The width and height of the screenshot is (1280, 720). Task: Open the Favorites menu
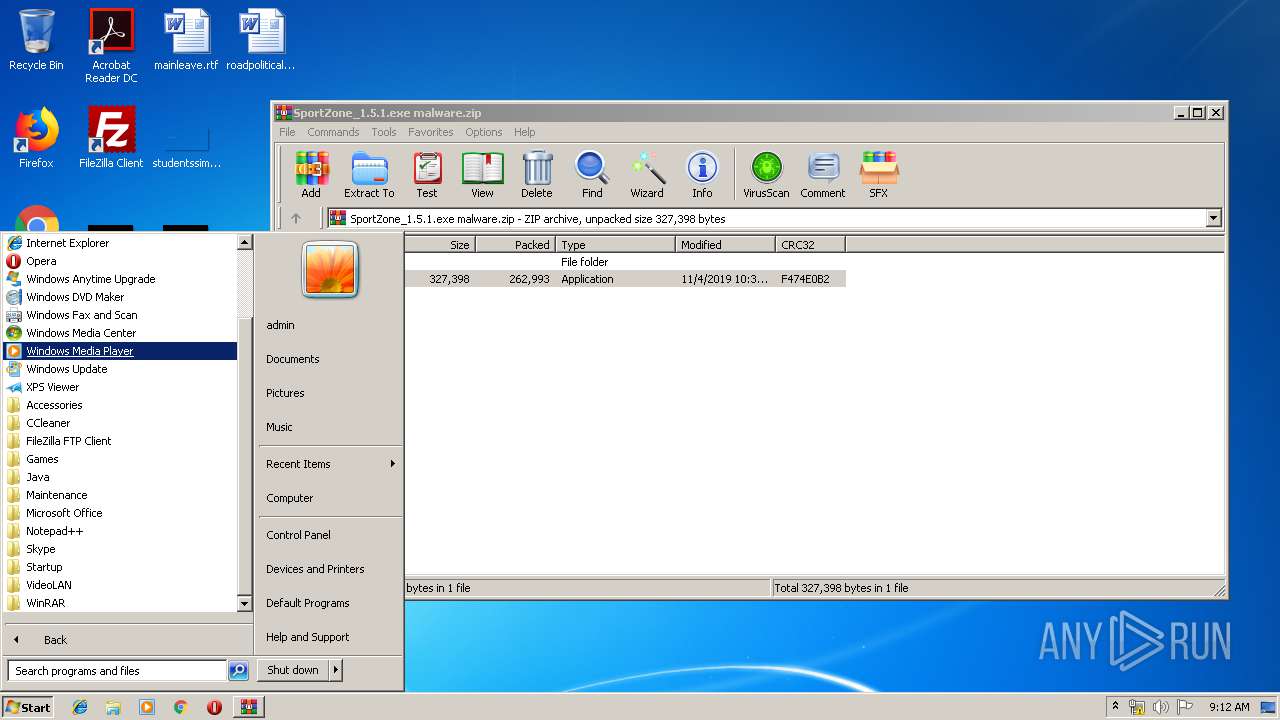[x=430, y=132]
